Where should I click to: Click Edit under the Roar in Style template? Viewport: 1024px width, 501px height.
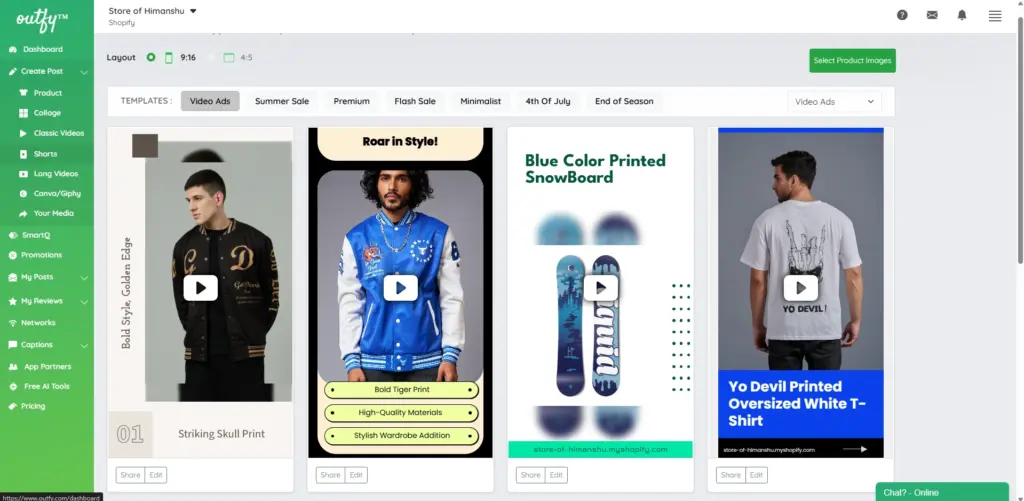(356, 475)
